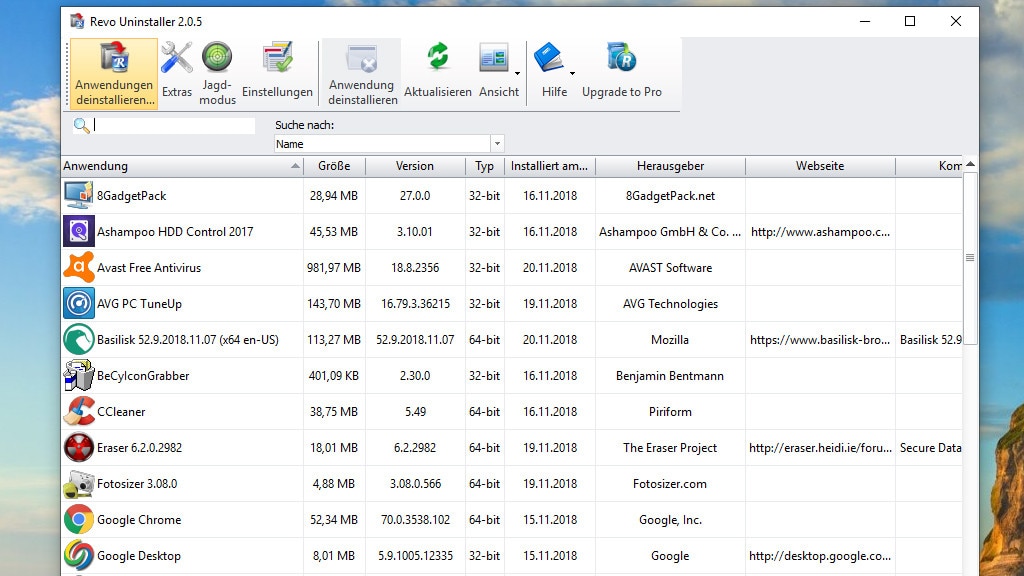This screenshot has height=576, width=1024.
Task: Sort by Typ column header
Action: (x=484, y=166)
